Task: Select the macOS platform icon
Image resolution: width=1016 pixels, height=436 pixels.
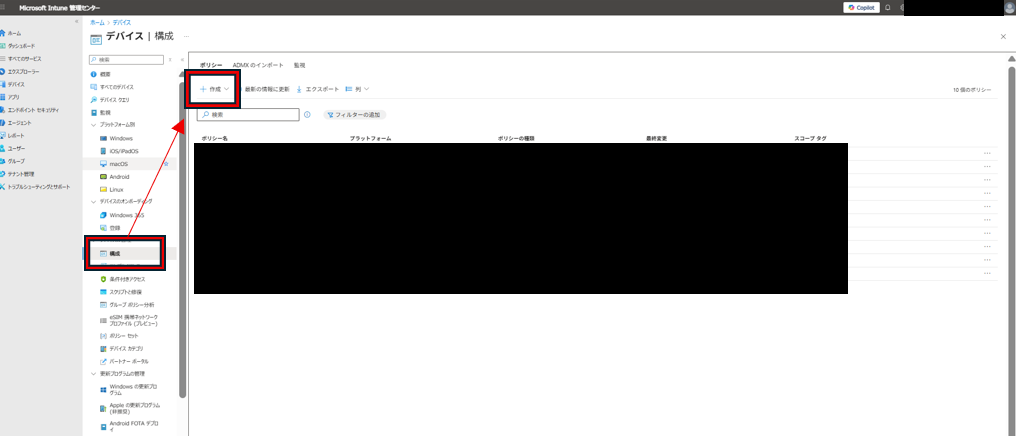Action: (103, 164)
